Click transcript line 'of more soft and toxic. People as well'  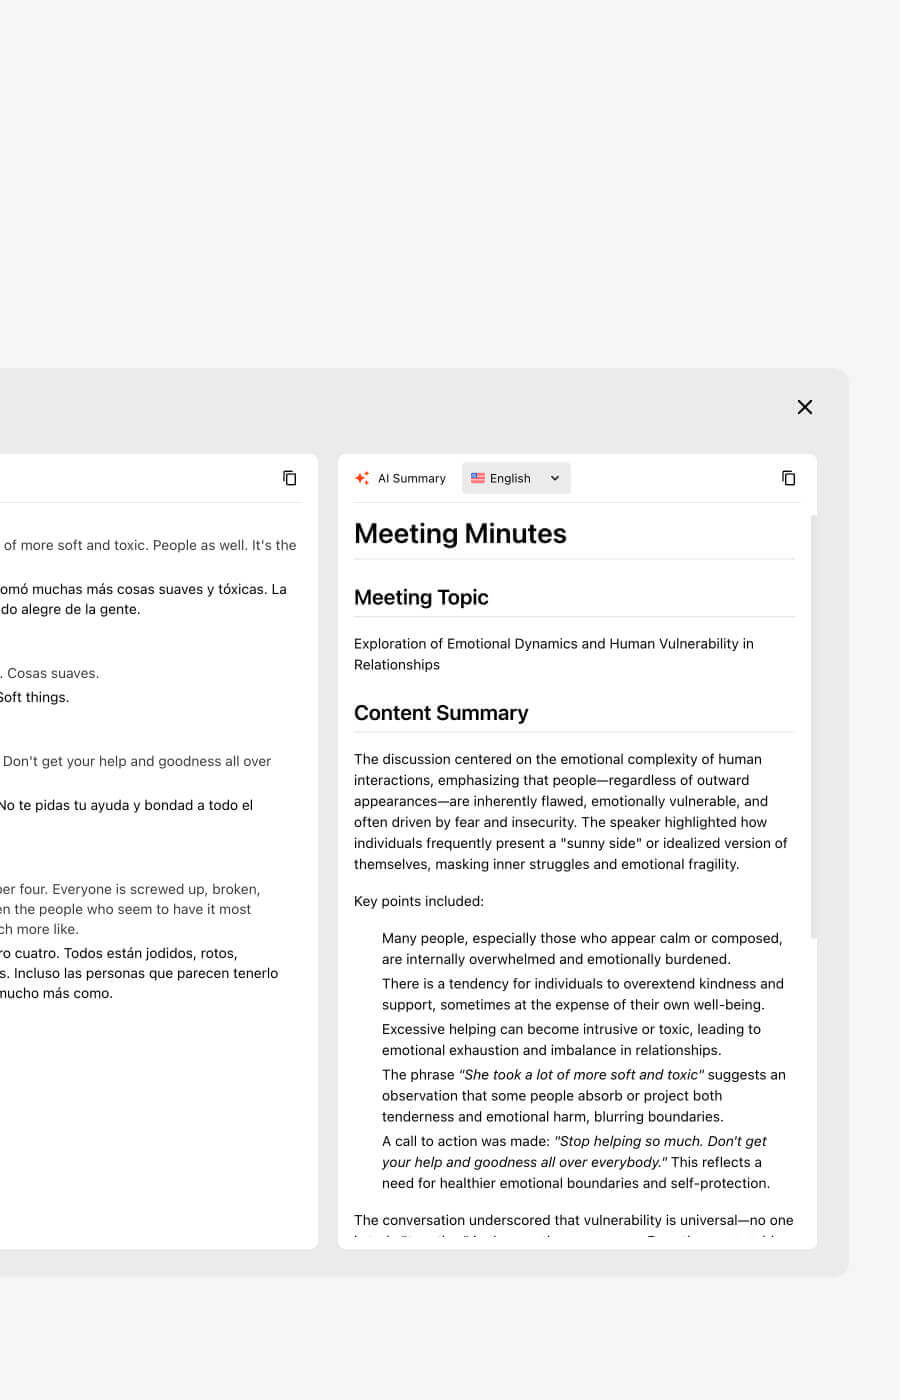pyautogui.click(x=149, y=545)
